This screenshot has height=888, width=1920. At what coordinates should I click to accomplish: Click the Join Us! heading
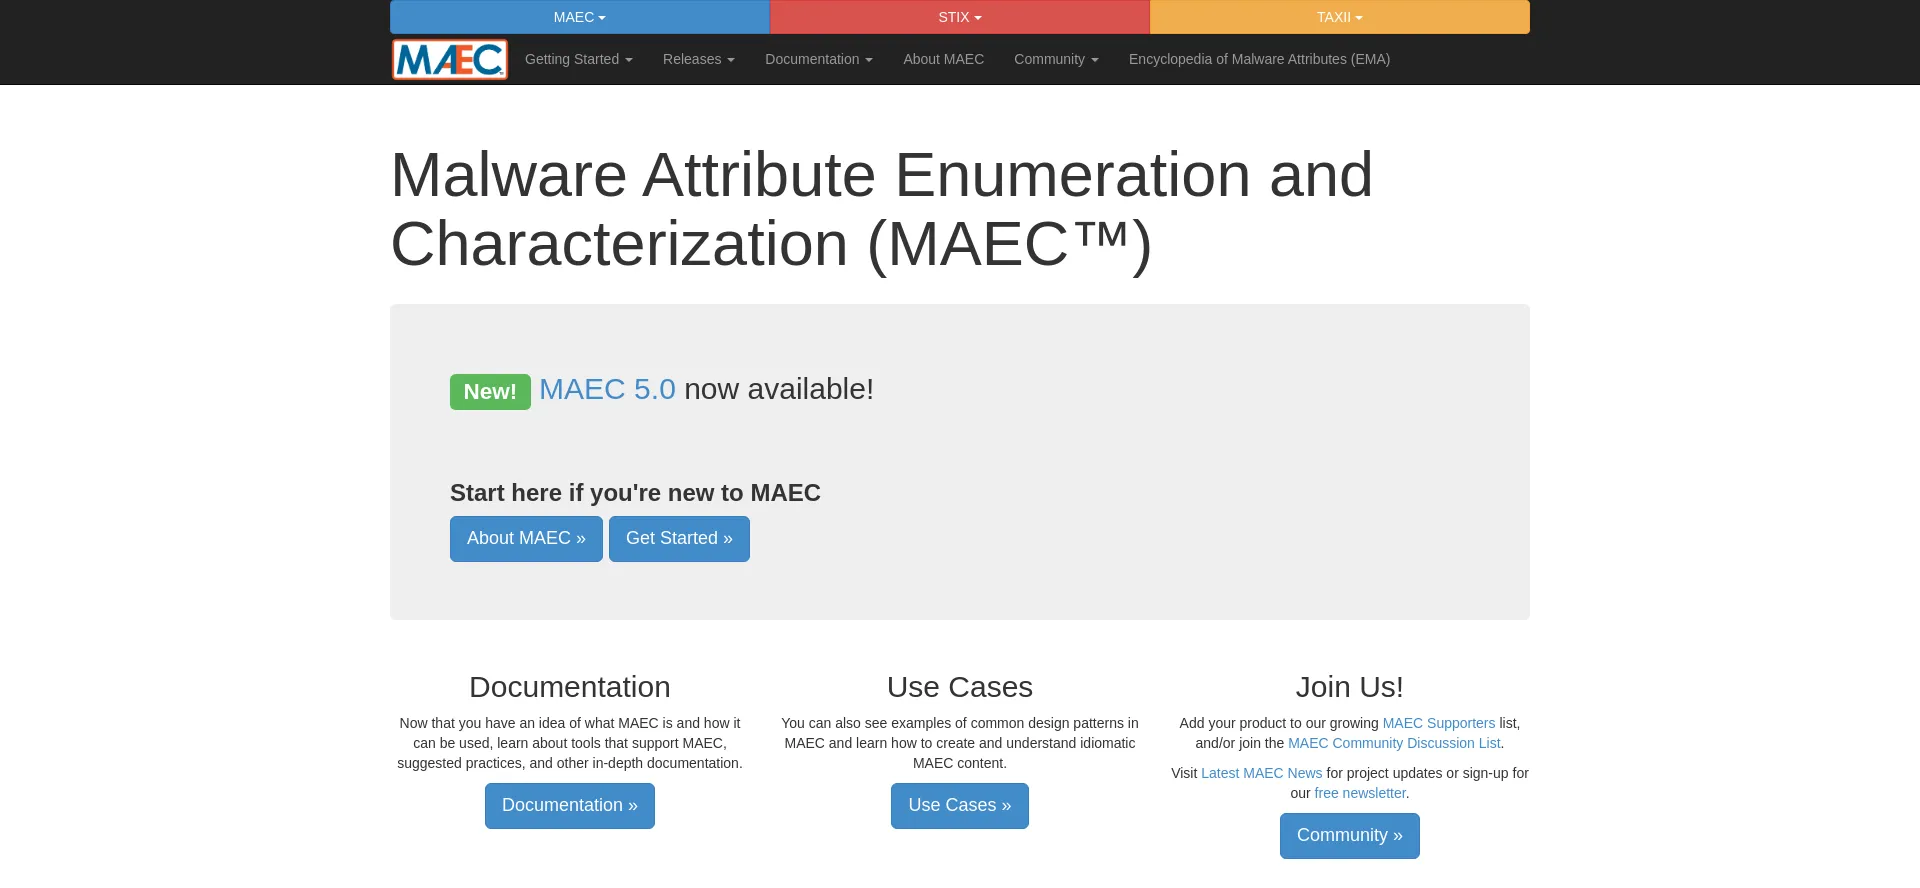tap(1350, 687)
